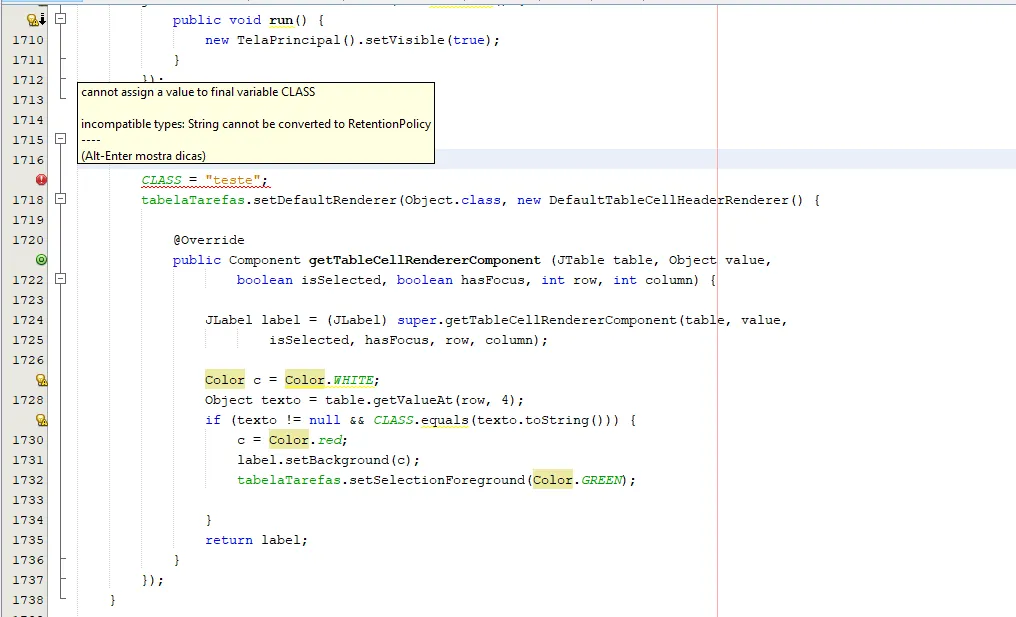
Task: Click line number 1735 in the gutter
Action: tap(29, 540)
